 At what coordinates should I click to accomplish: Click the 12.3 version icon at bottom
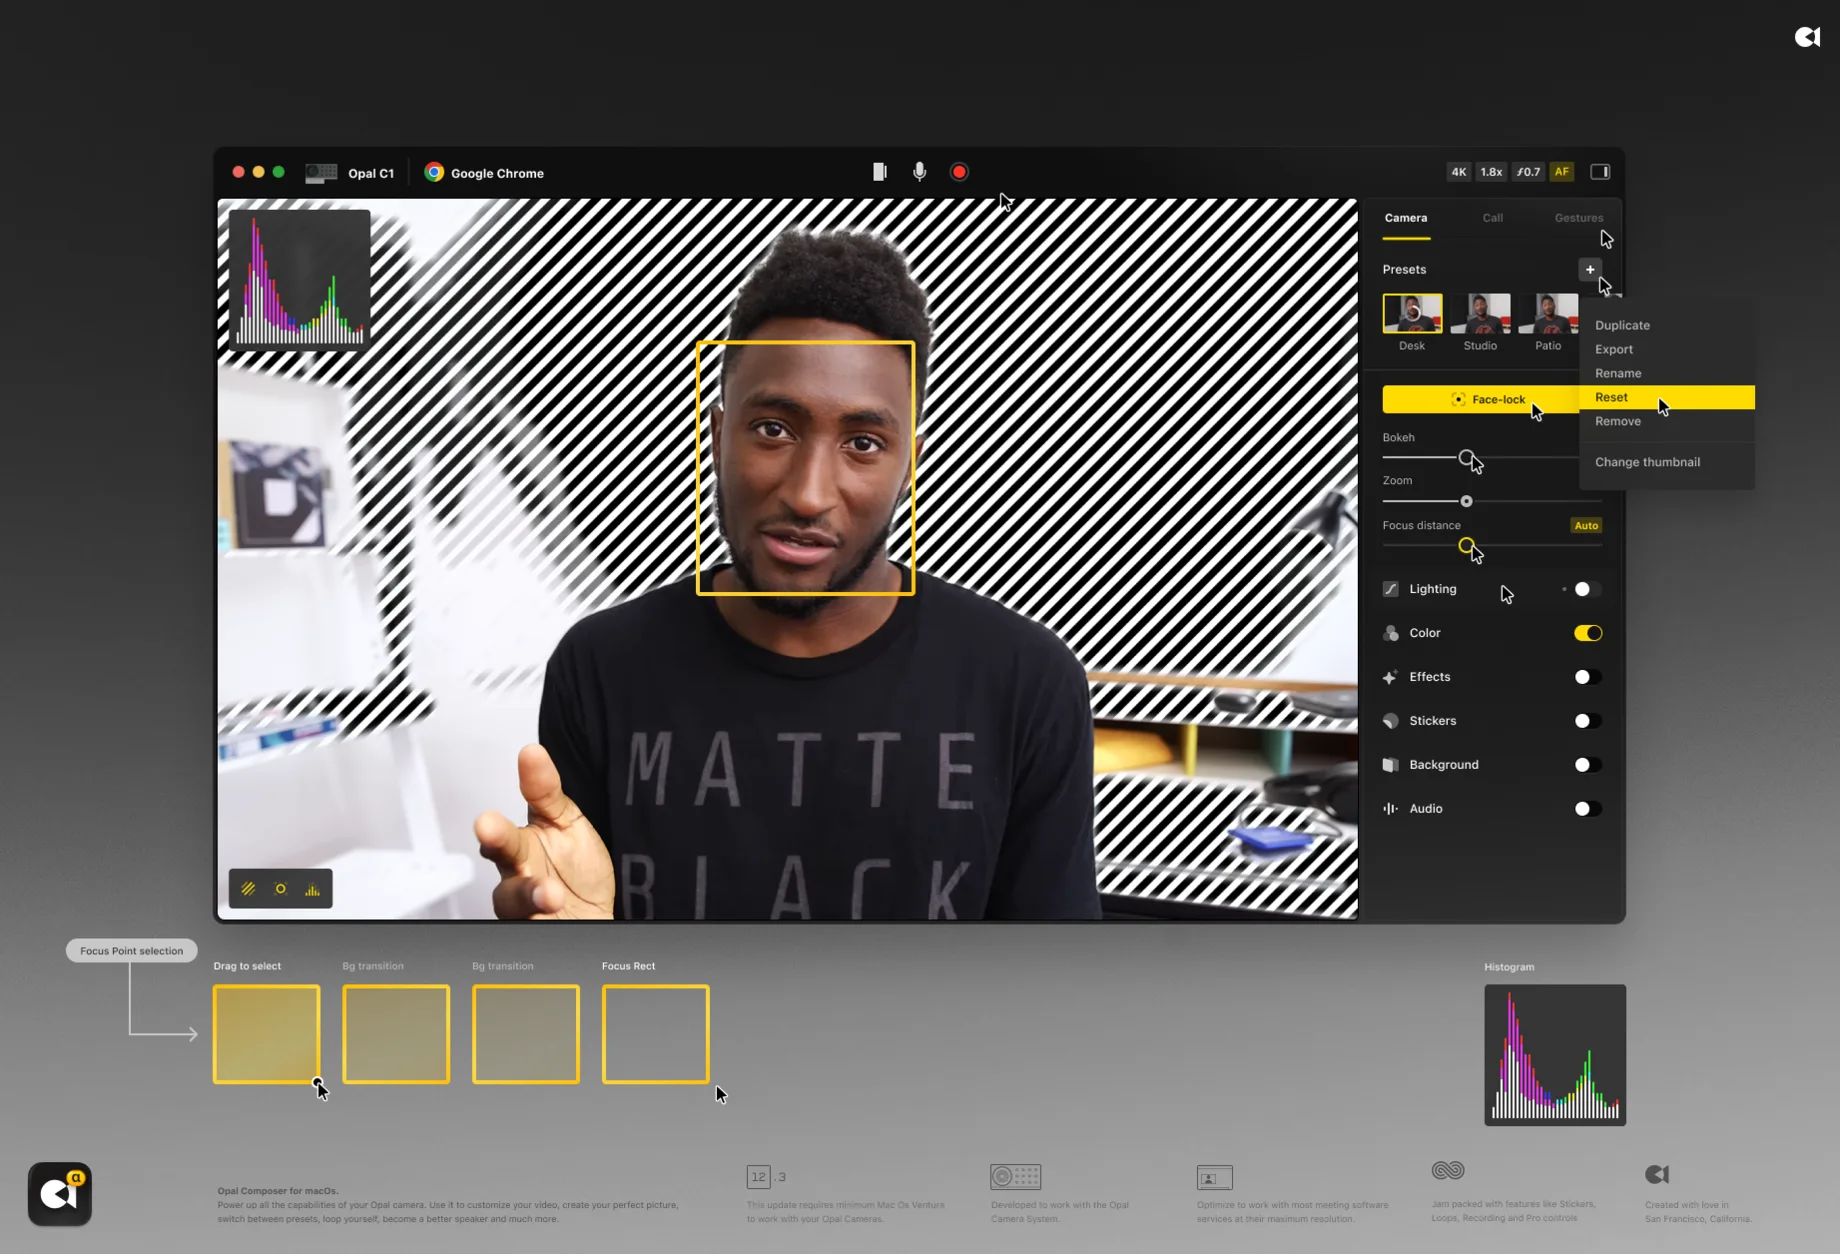[x=766, y=1176]
